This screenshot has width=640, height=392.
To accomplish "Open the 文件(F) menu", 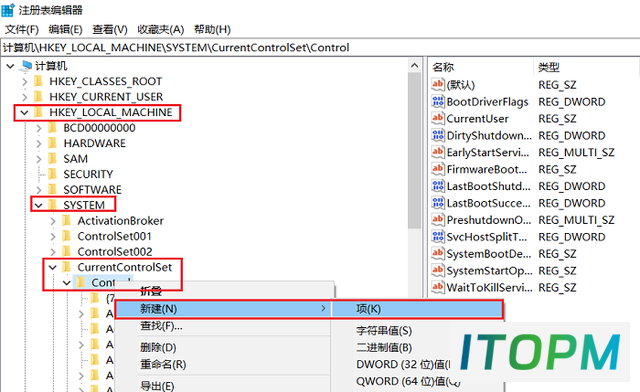I will (22, 29).
